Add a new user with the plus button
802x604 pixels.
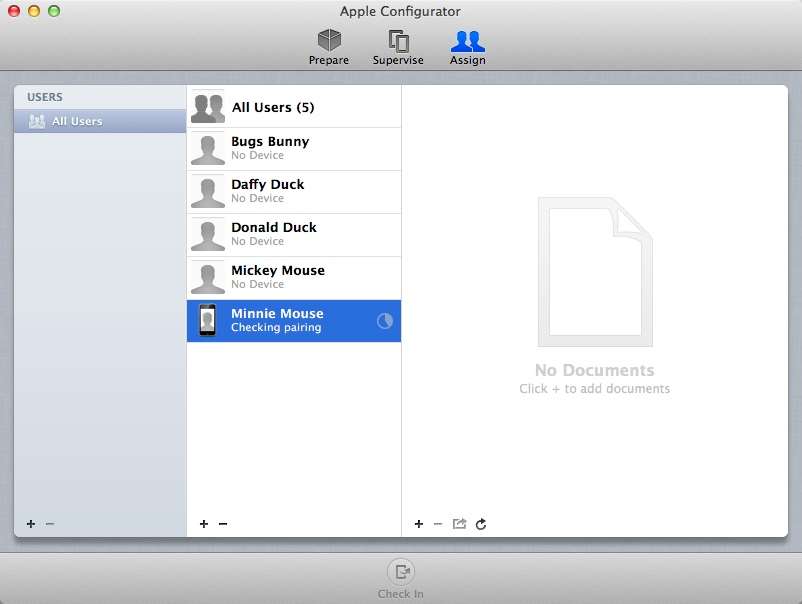[203, 523]
